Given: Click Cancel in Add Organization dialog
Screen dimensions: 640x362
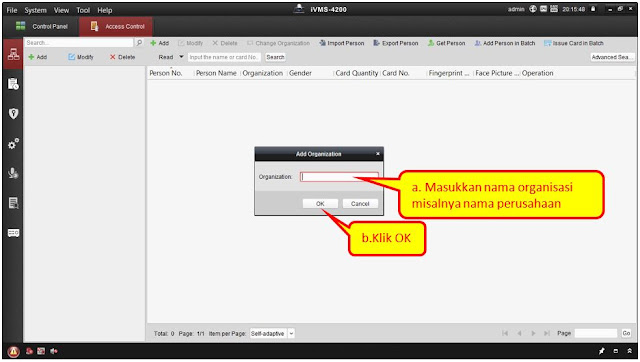Looking at the screenshot, I should pos(360,203).
